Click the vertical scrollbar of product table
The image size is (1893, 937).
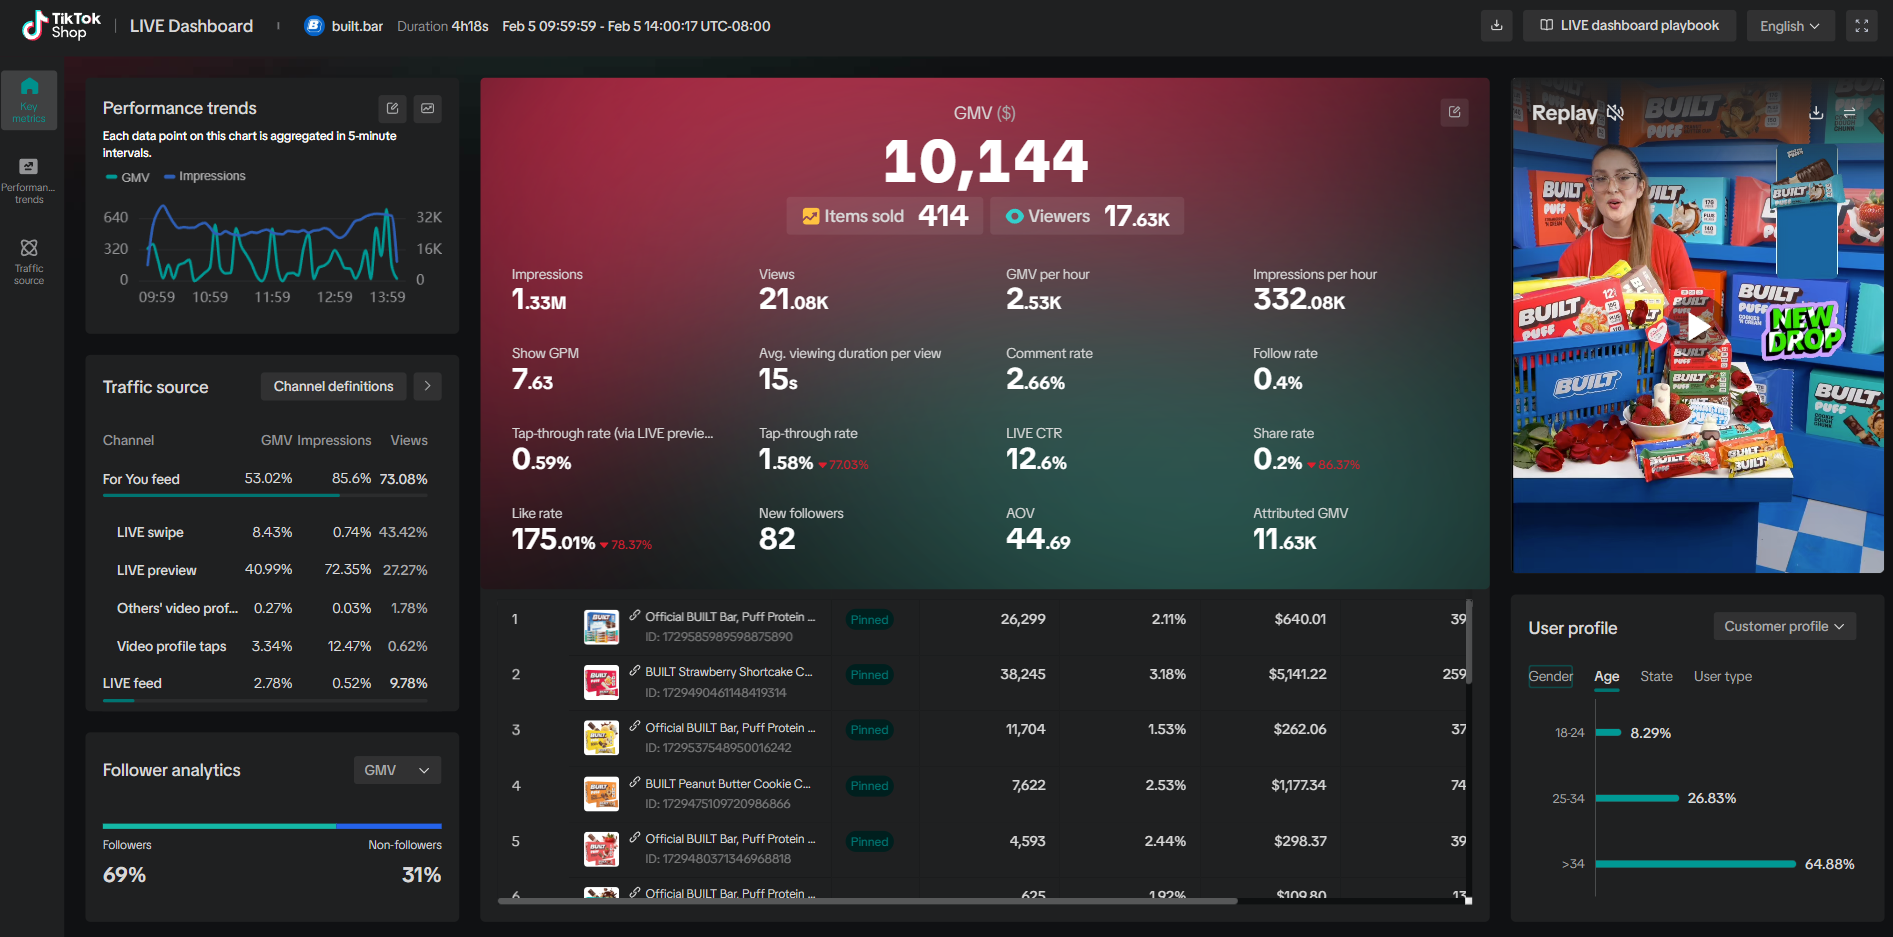[1469, 640]
